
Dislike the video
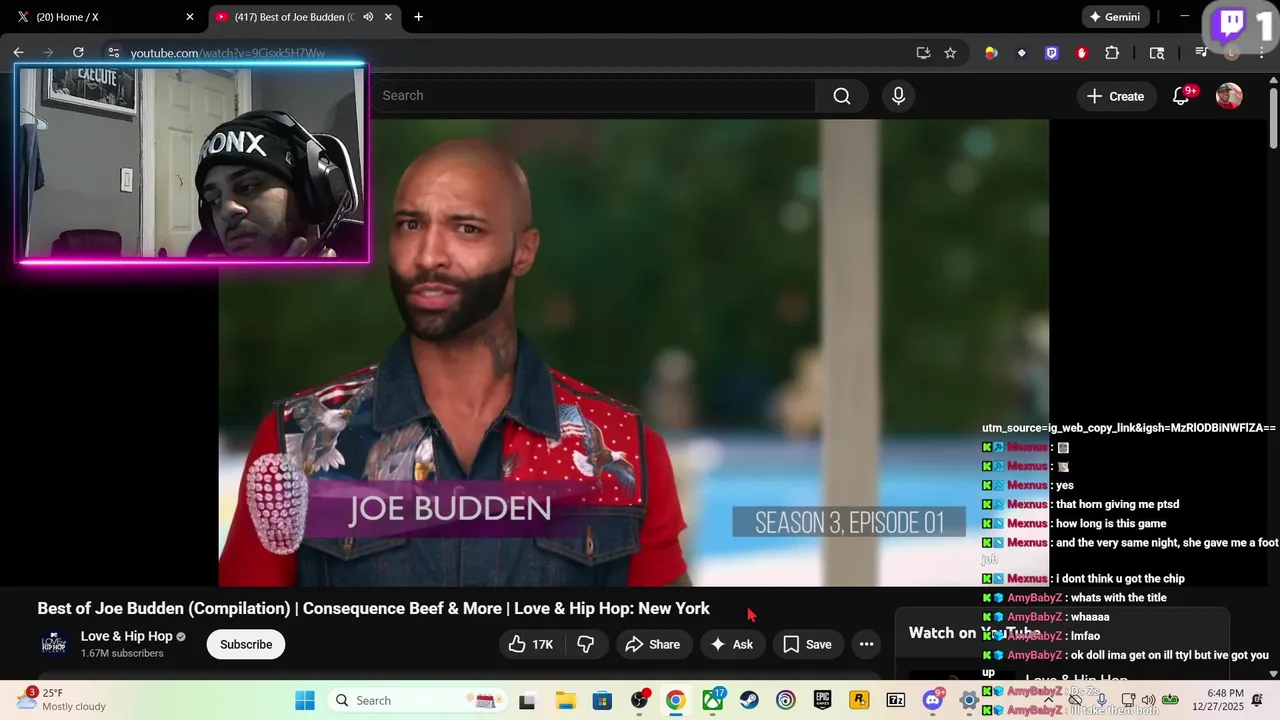click(586, 645)
